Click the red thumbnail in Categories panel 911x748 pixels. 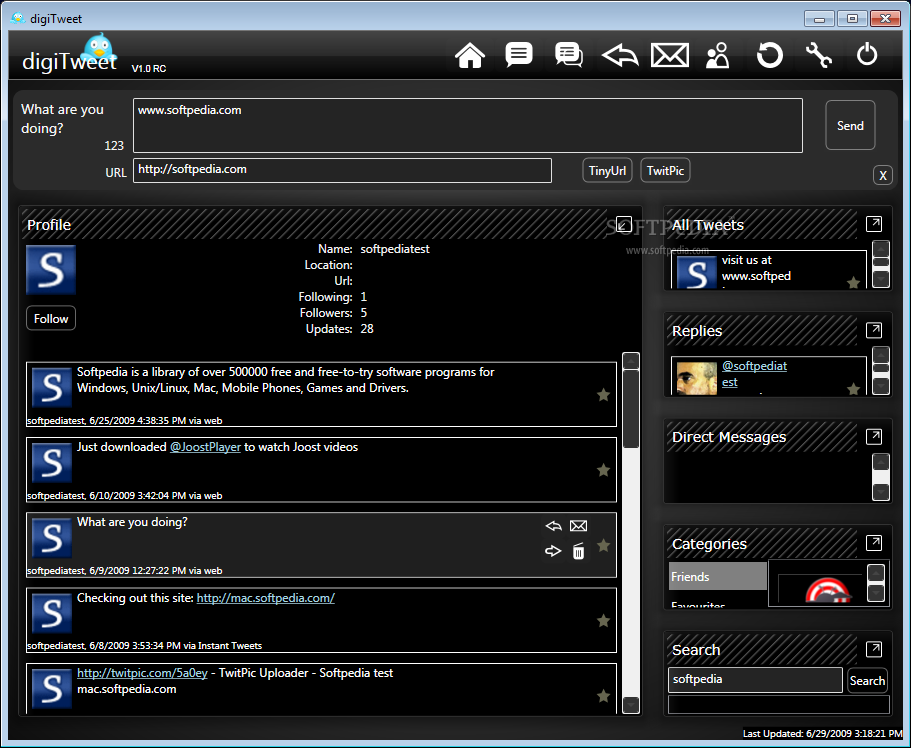tap(827, 590)
